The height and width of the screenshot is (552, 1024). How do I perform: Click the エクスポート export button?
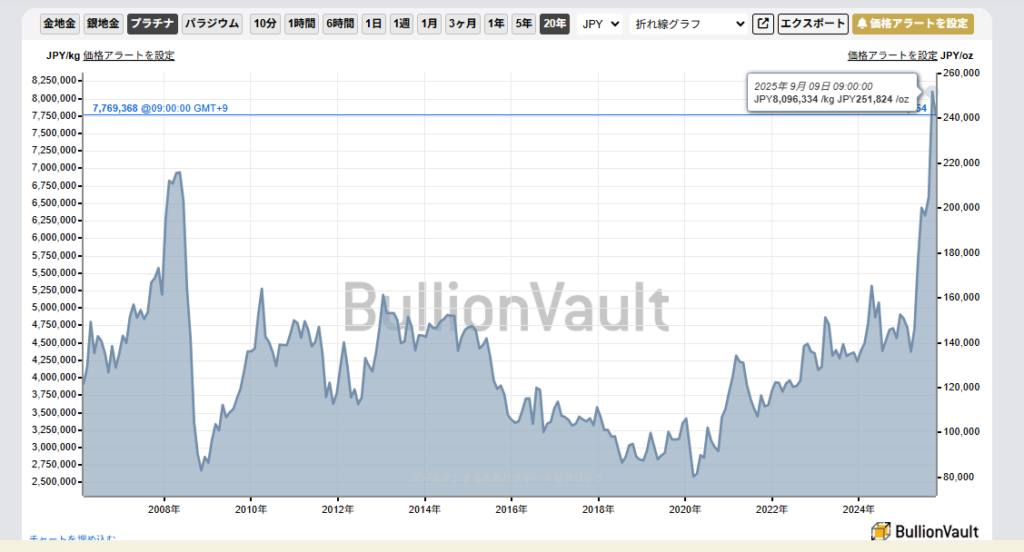pos(812,23)
